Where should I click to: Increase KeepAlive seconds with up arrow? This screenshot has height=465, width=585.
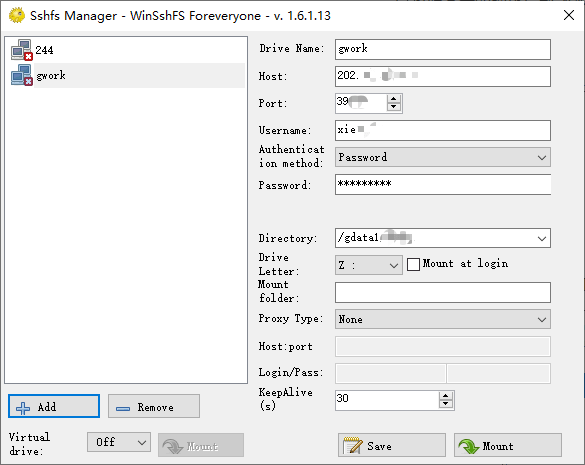(446, 396)
